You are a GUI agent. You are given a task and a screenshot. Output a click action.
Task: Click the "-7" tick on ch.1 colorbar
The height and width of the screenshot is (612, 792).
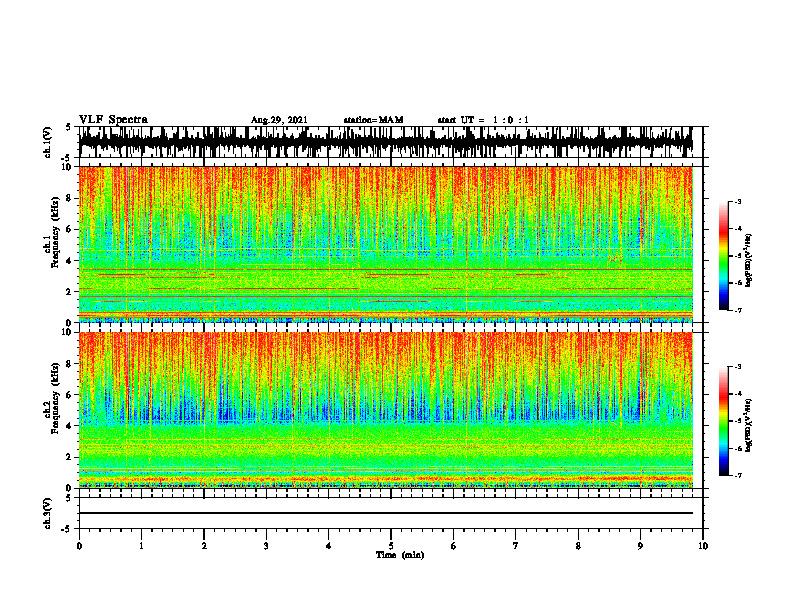point(738,310)
